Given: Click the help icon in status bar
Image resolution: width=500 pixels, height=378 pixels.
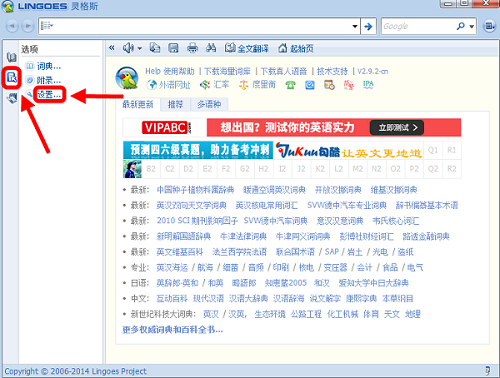Looking at the screenshot, I should click(x=488, y=370).
